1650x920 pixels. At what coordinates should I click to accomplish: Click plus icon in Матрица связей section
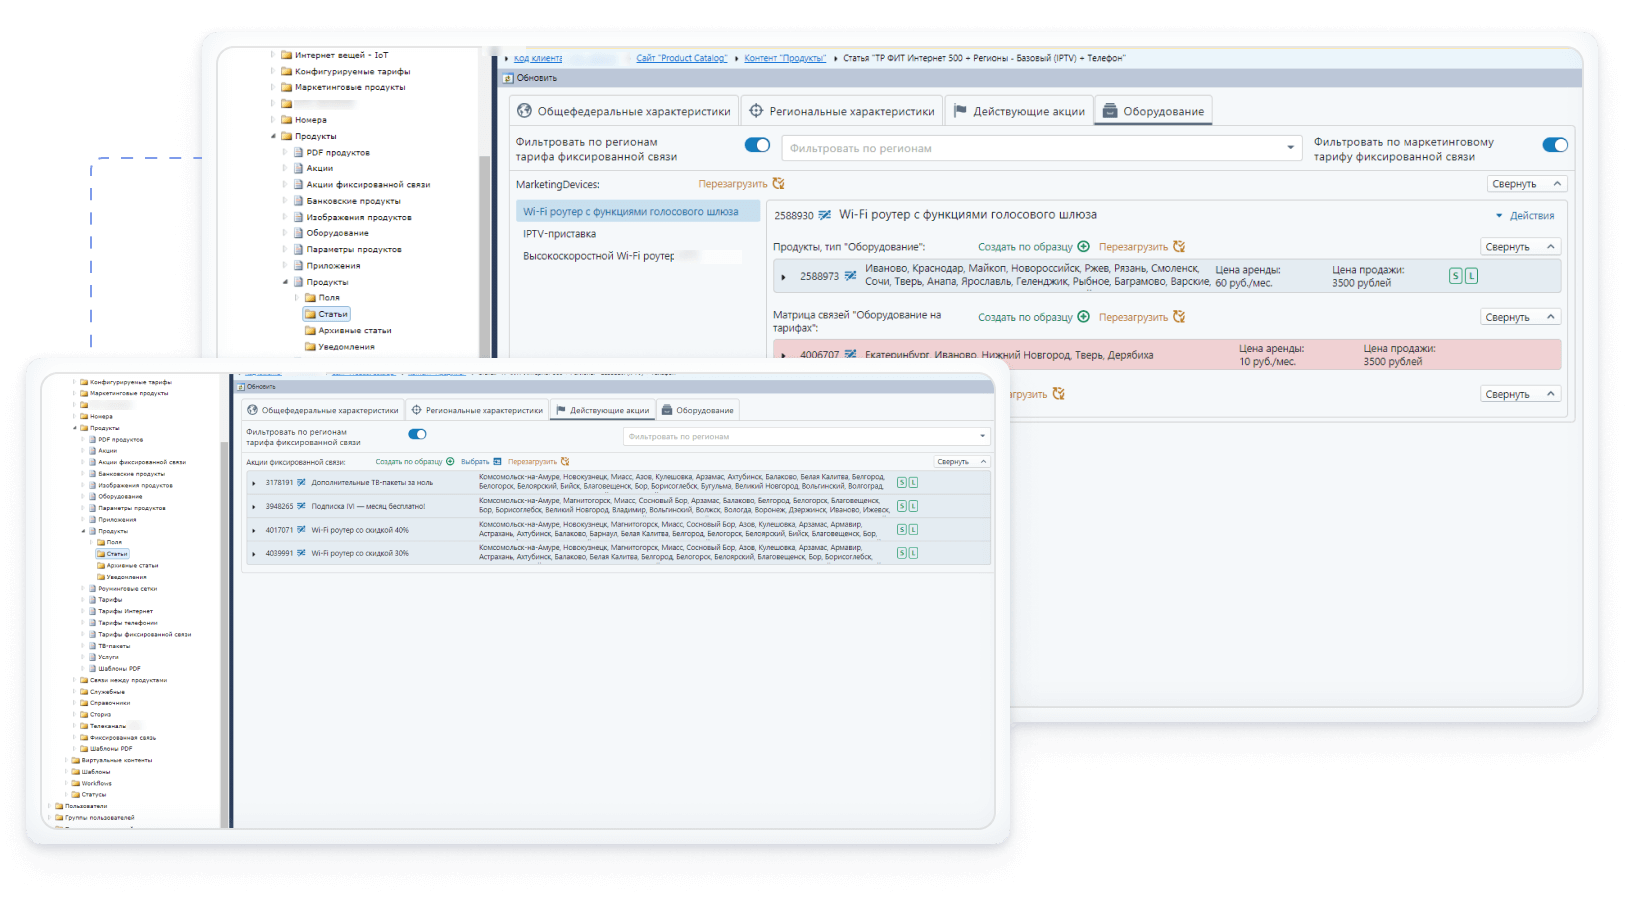[1083, 317]
